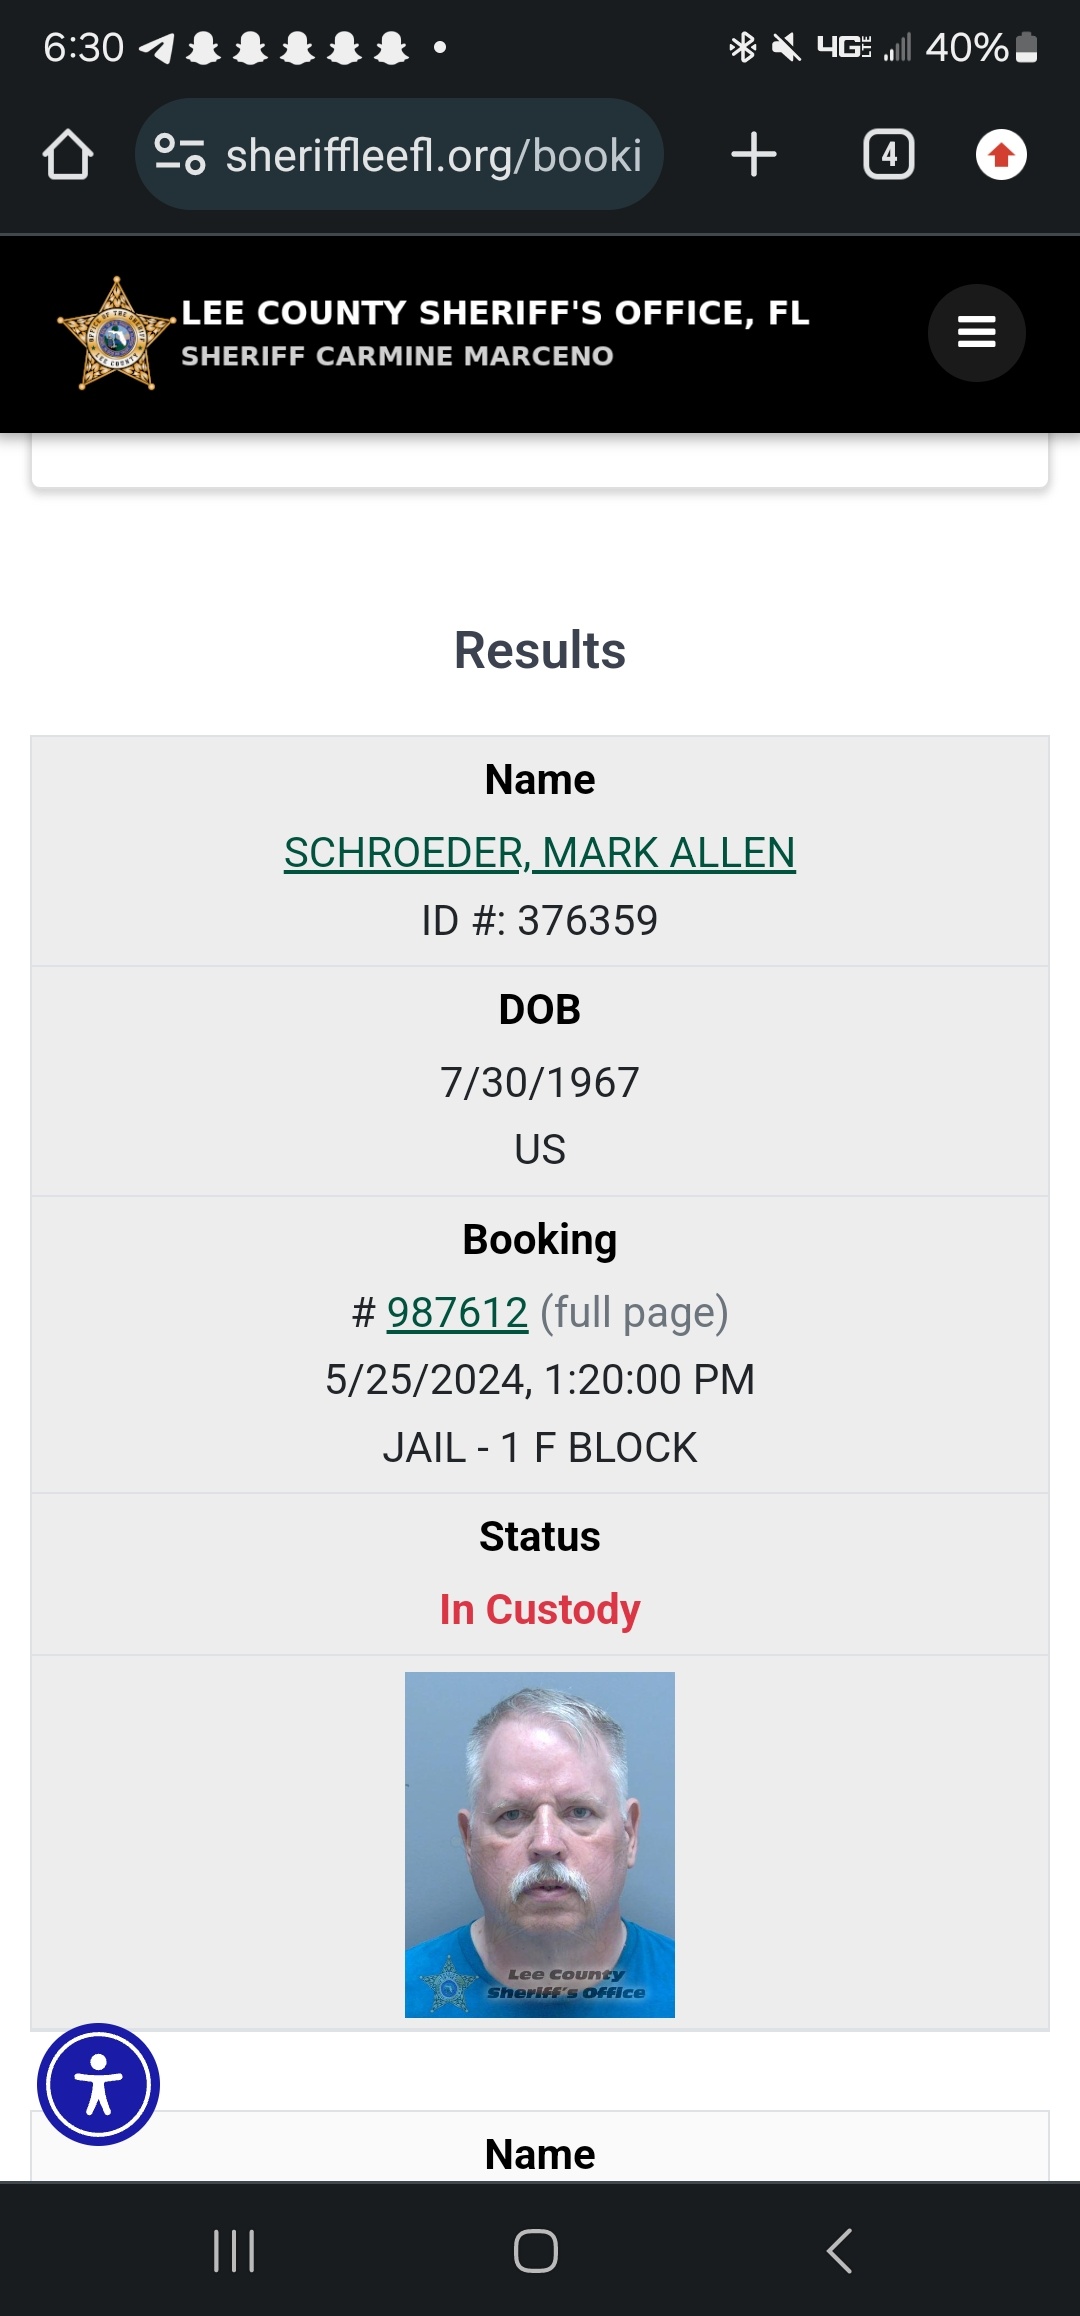Open the accessibility options button
1080x2316 pixels.
coord(98,2085)
